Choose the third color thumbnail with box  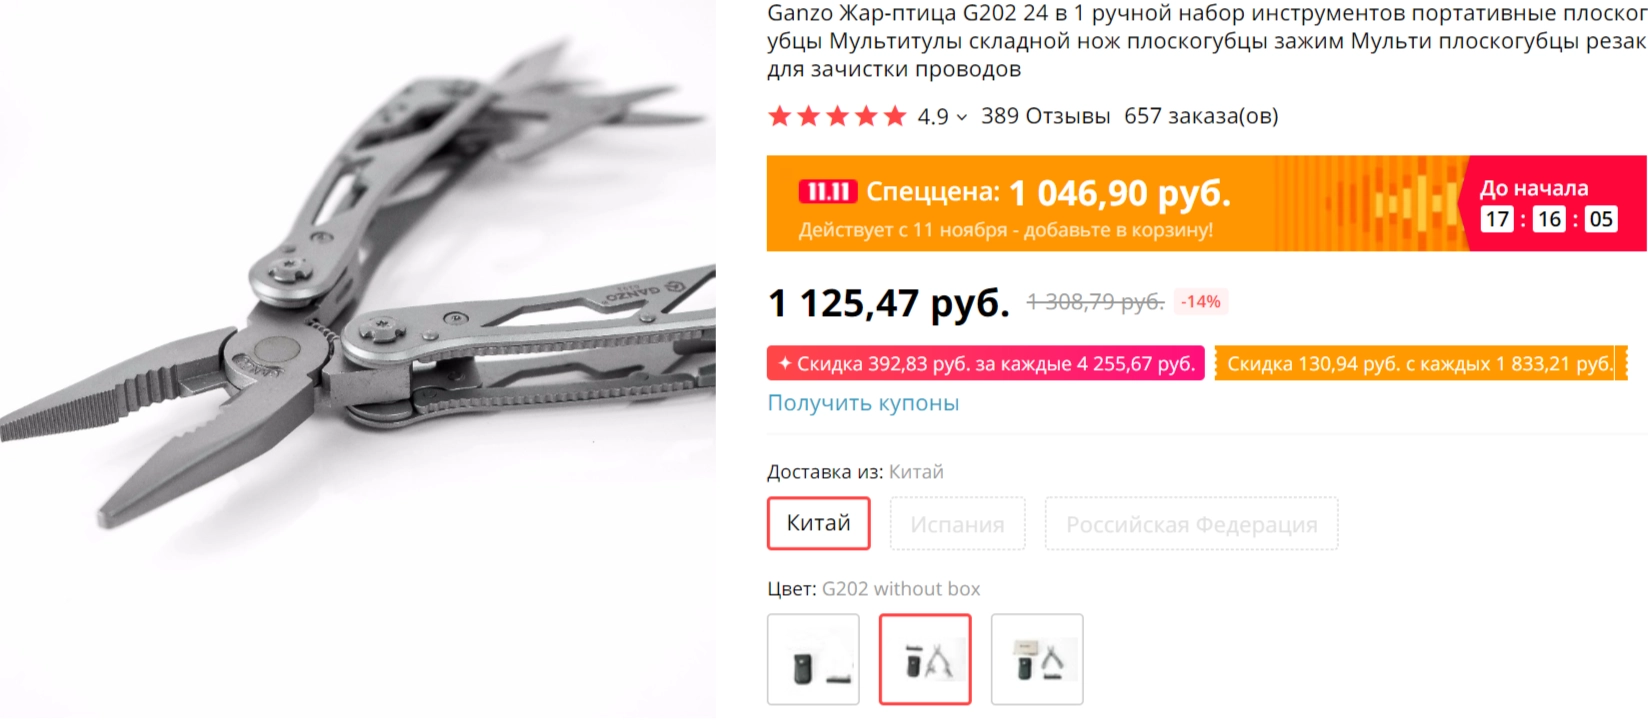point(1037,659)
